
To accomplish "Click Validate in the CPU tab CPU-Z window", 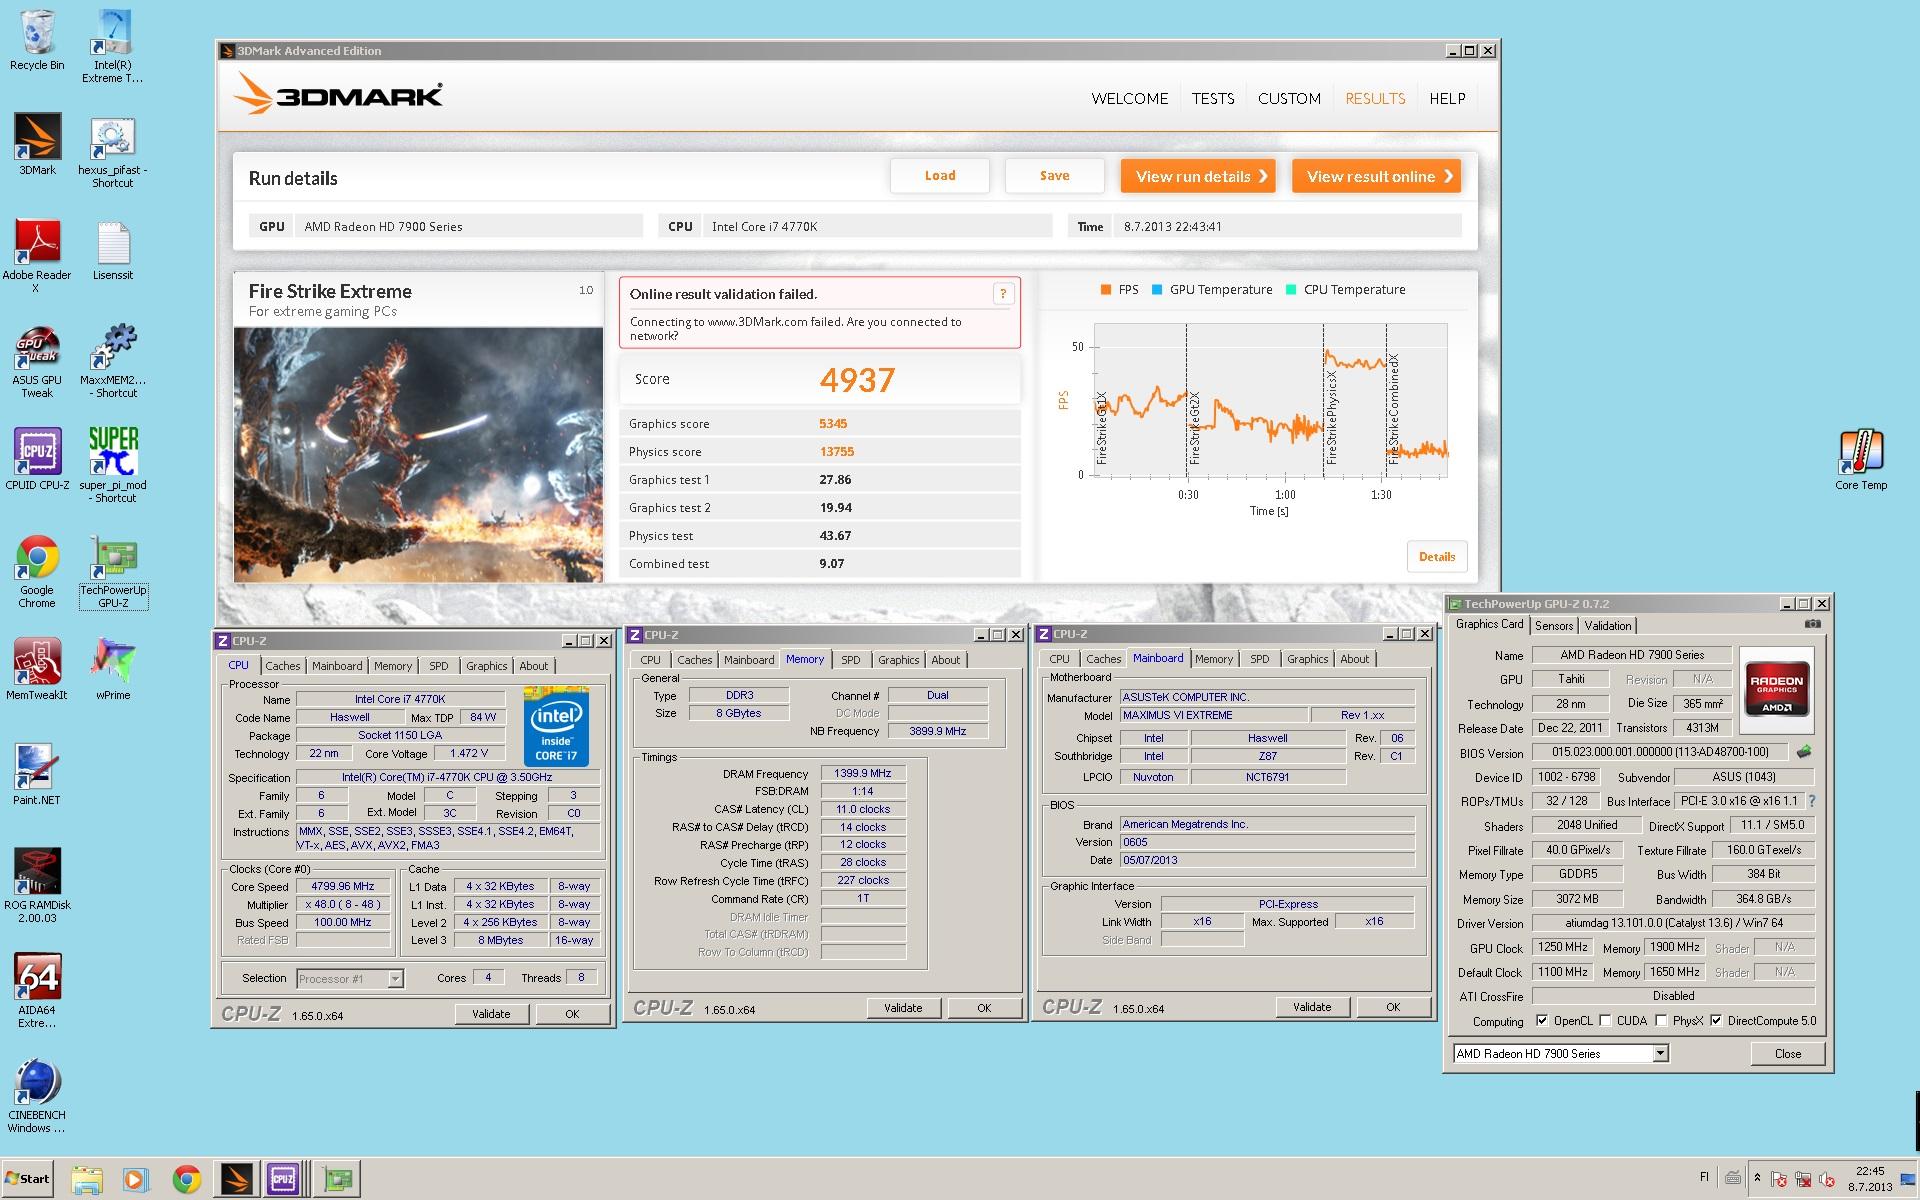I will click(491, 1014).
